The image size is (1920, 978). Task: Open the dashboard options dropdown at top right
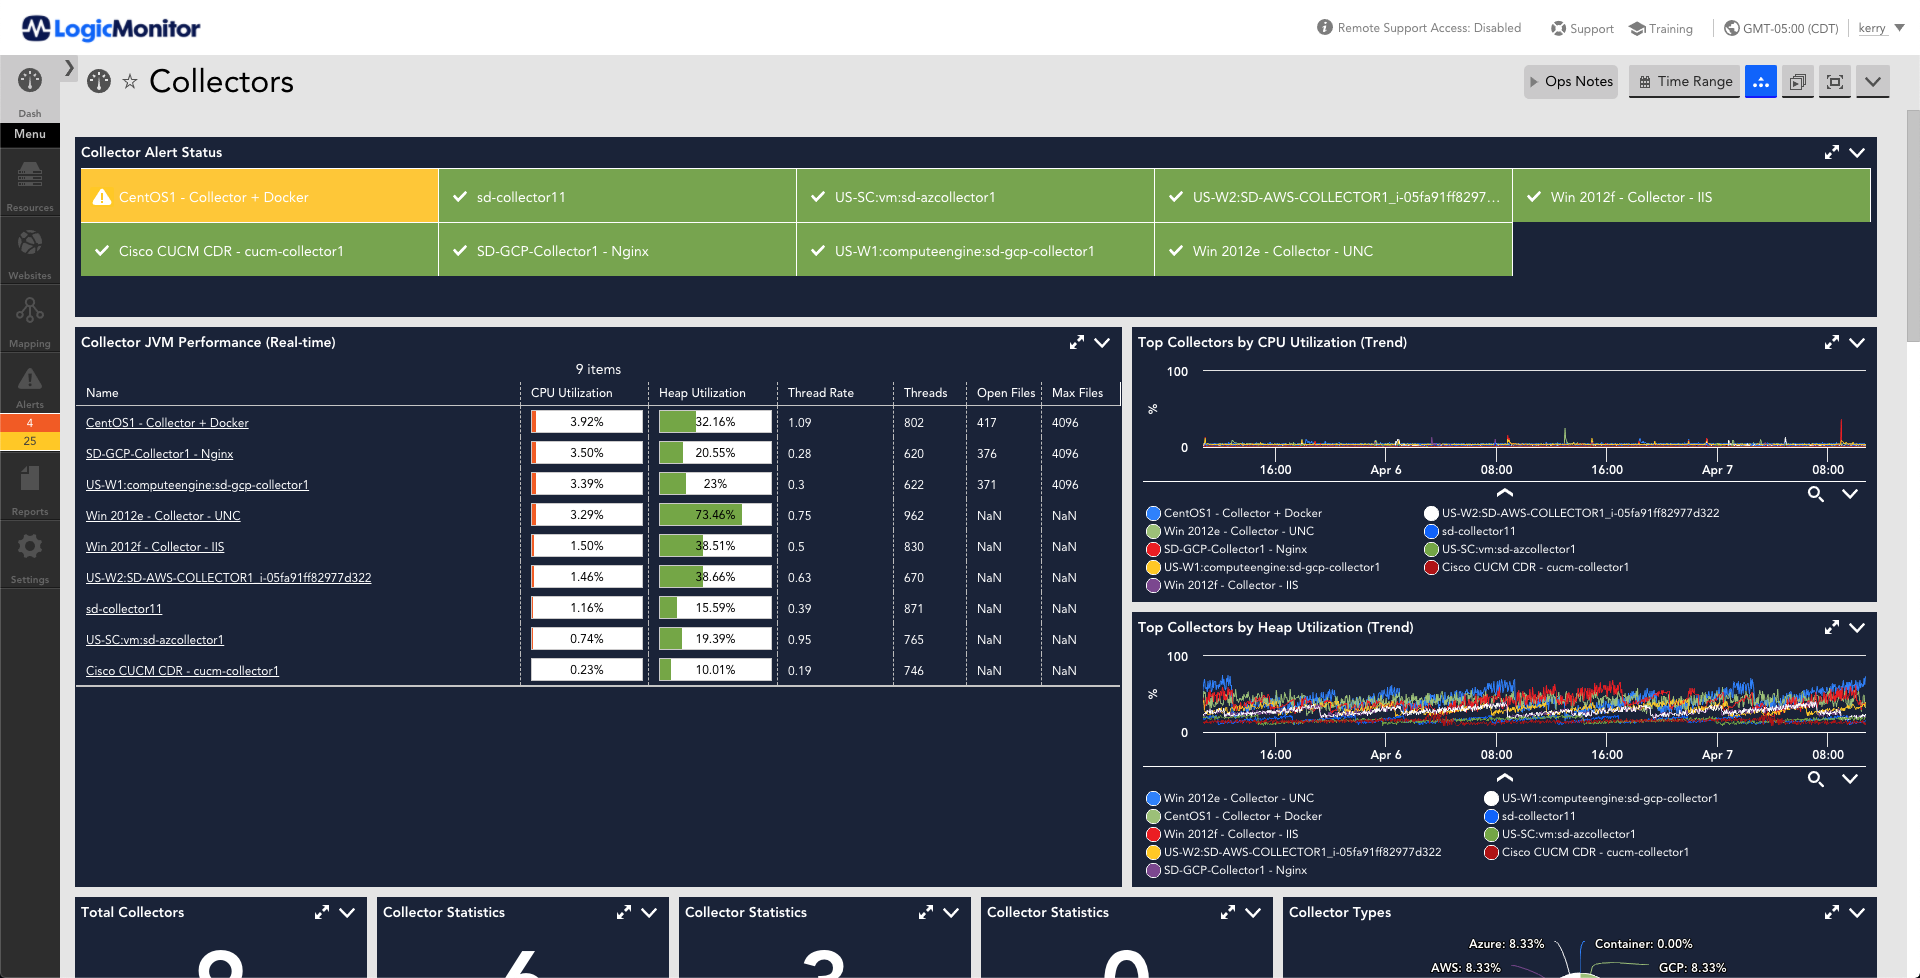point(1872,81)
